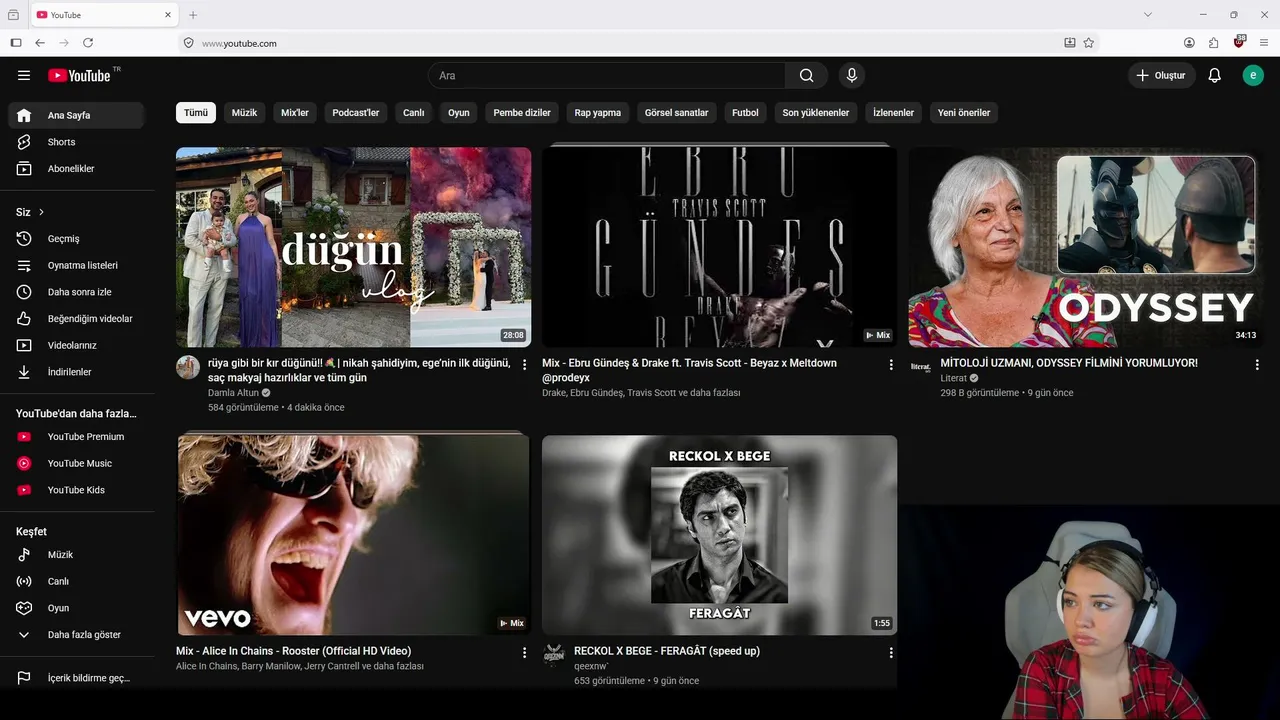The height and width of the screenshot is (720, 1280).
Task: Open YouTube Premium from the sidebar
Action: pos(78,437)
